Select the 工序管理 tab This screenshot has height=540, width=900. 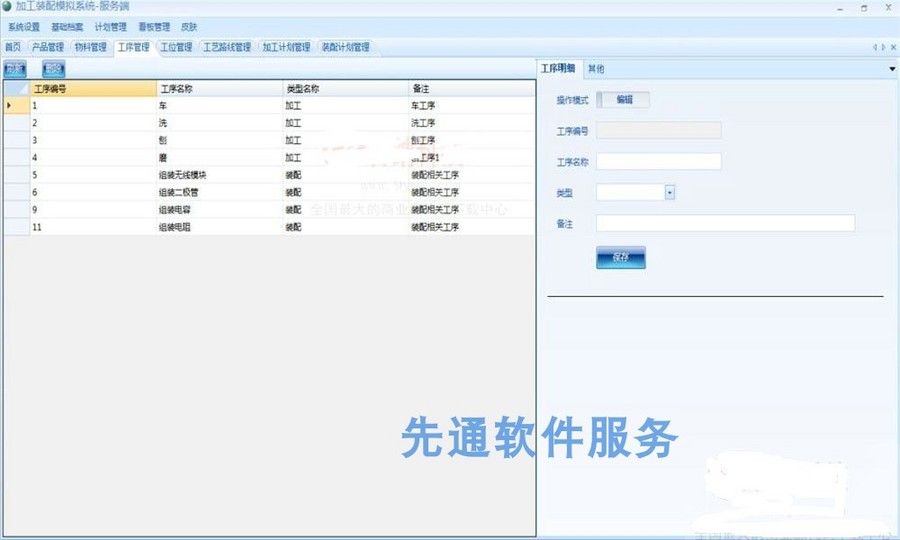[x=134, y=47]
